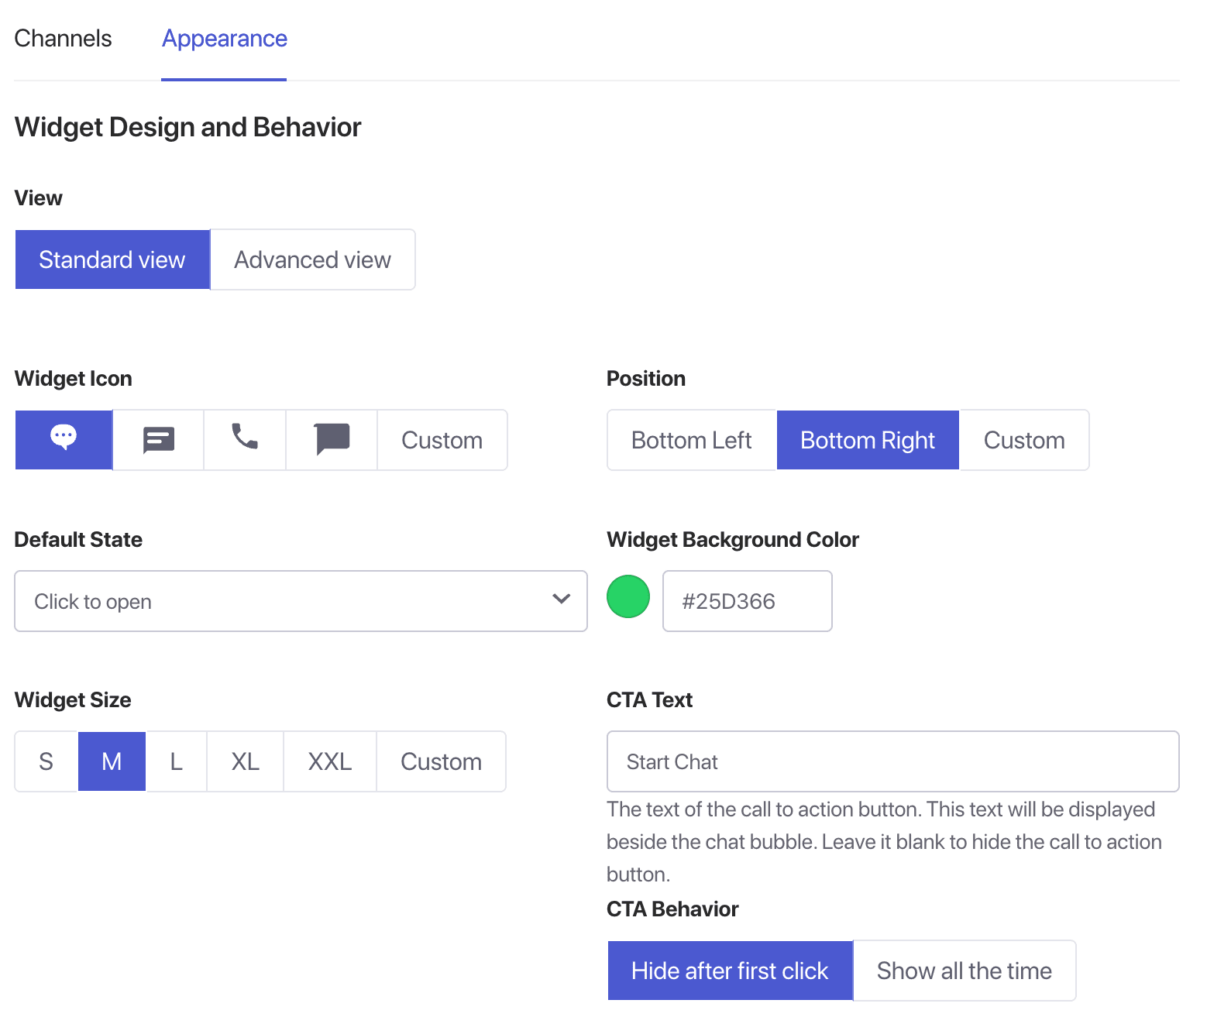Screen dimensions: 1207x1024
Task: Open the Appearance tab
Action: tap(224, 39)
